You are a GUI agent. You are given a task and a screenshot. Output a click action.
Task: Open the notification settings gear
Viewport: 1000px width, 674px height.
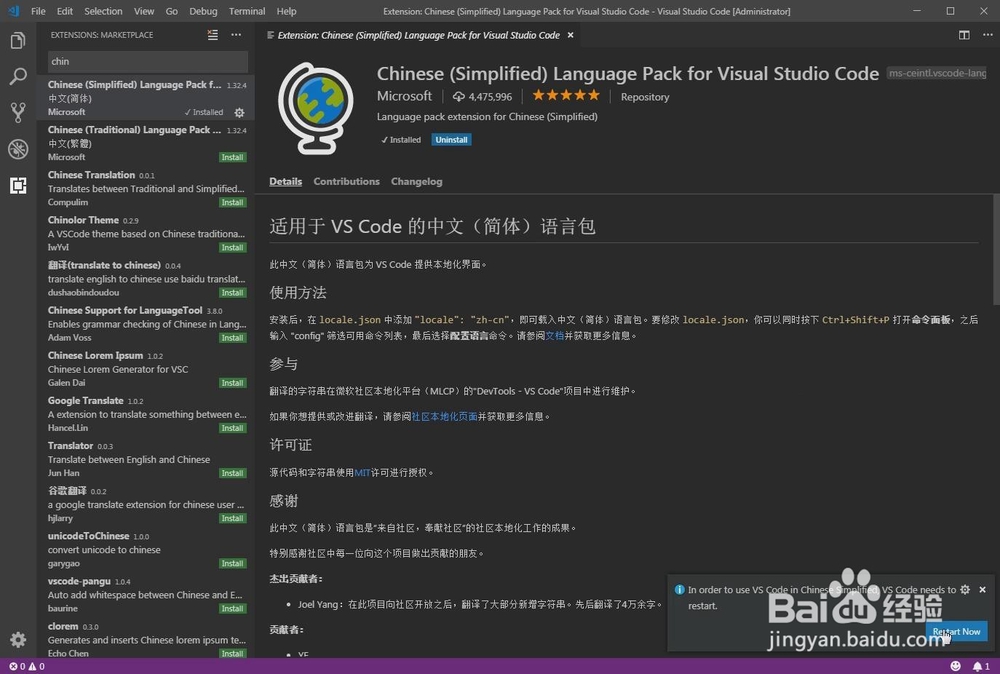965,590
